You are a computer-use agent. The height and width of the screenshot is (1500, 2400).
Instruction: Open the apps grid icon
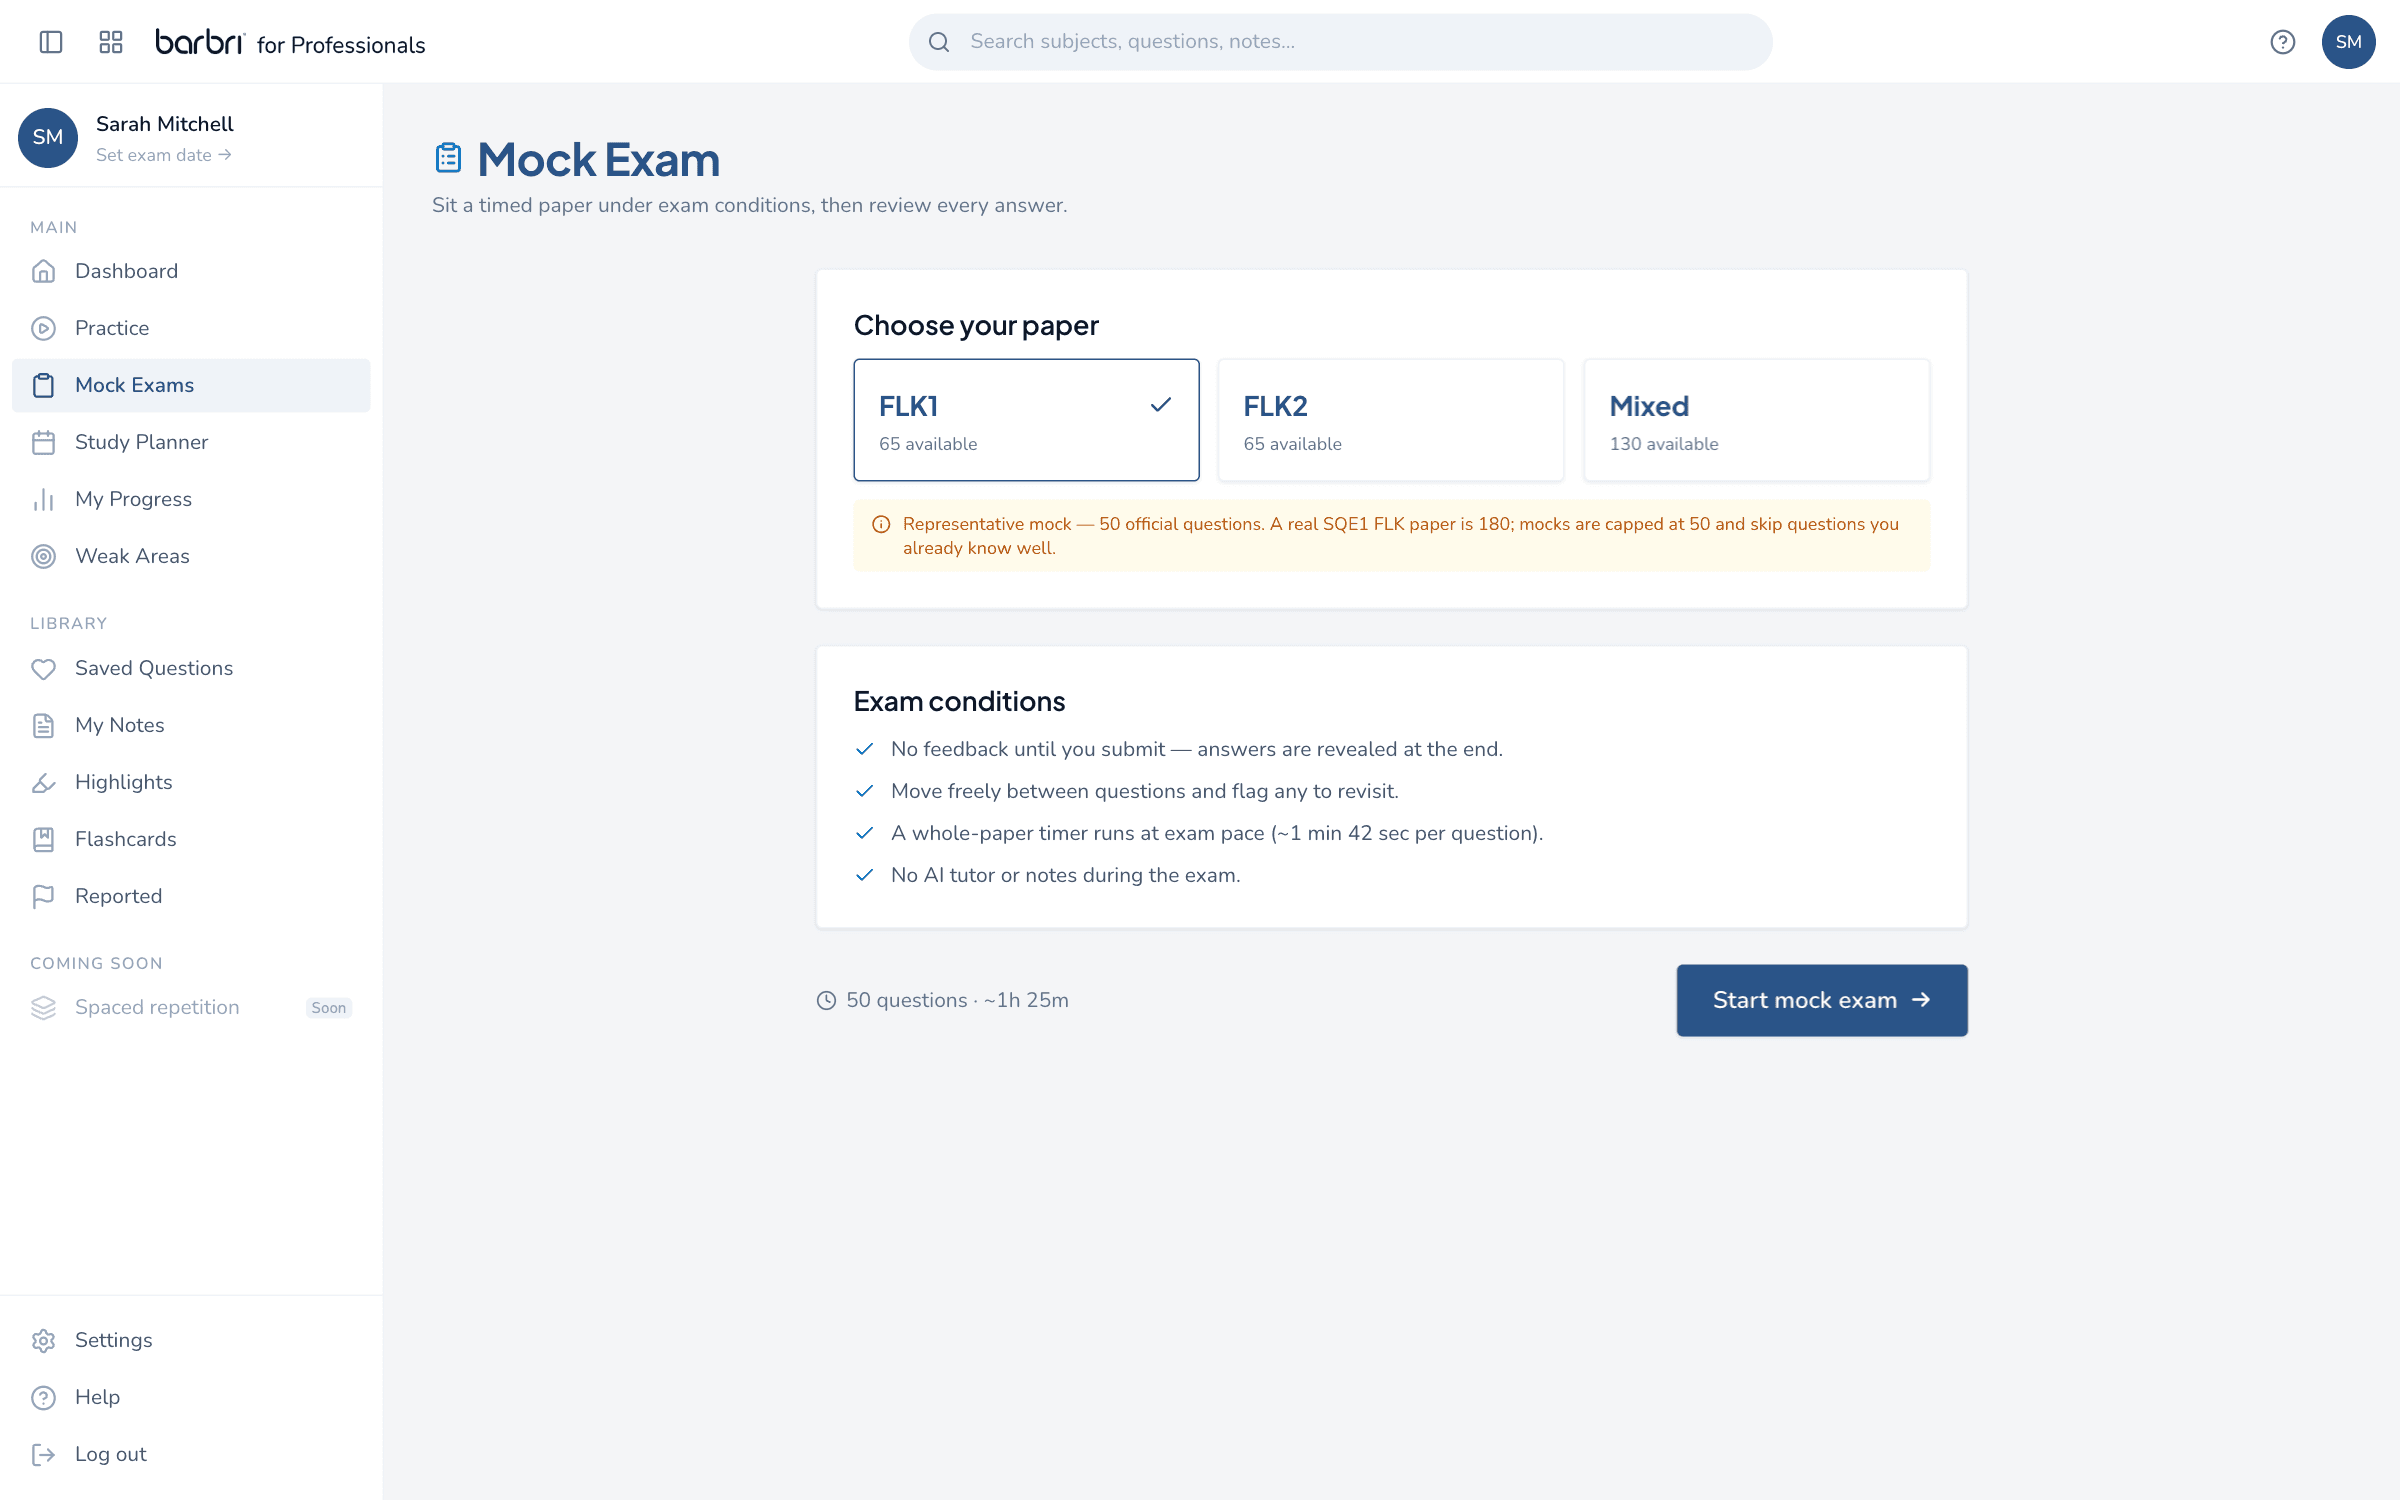(x=111, y=42)
